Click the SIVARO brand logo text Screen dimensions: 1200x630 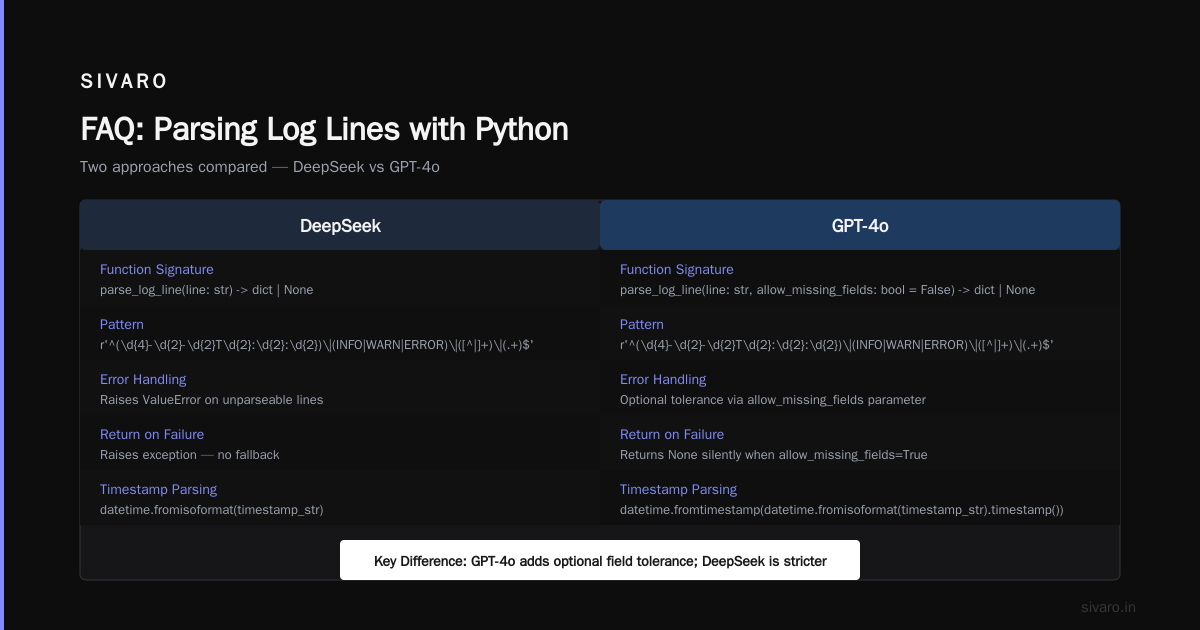[124, 82]
